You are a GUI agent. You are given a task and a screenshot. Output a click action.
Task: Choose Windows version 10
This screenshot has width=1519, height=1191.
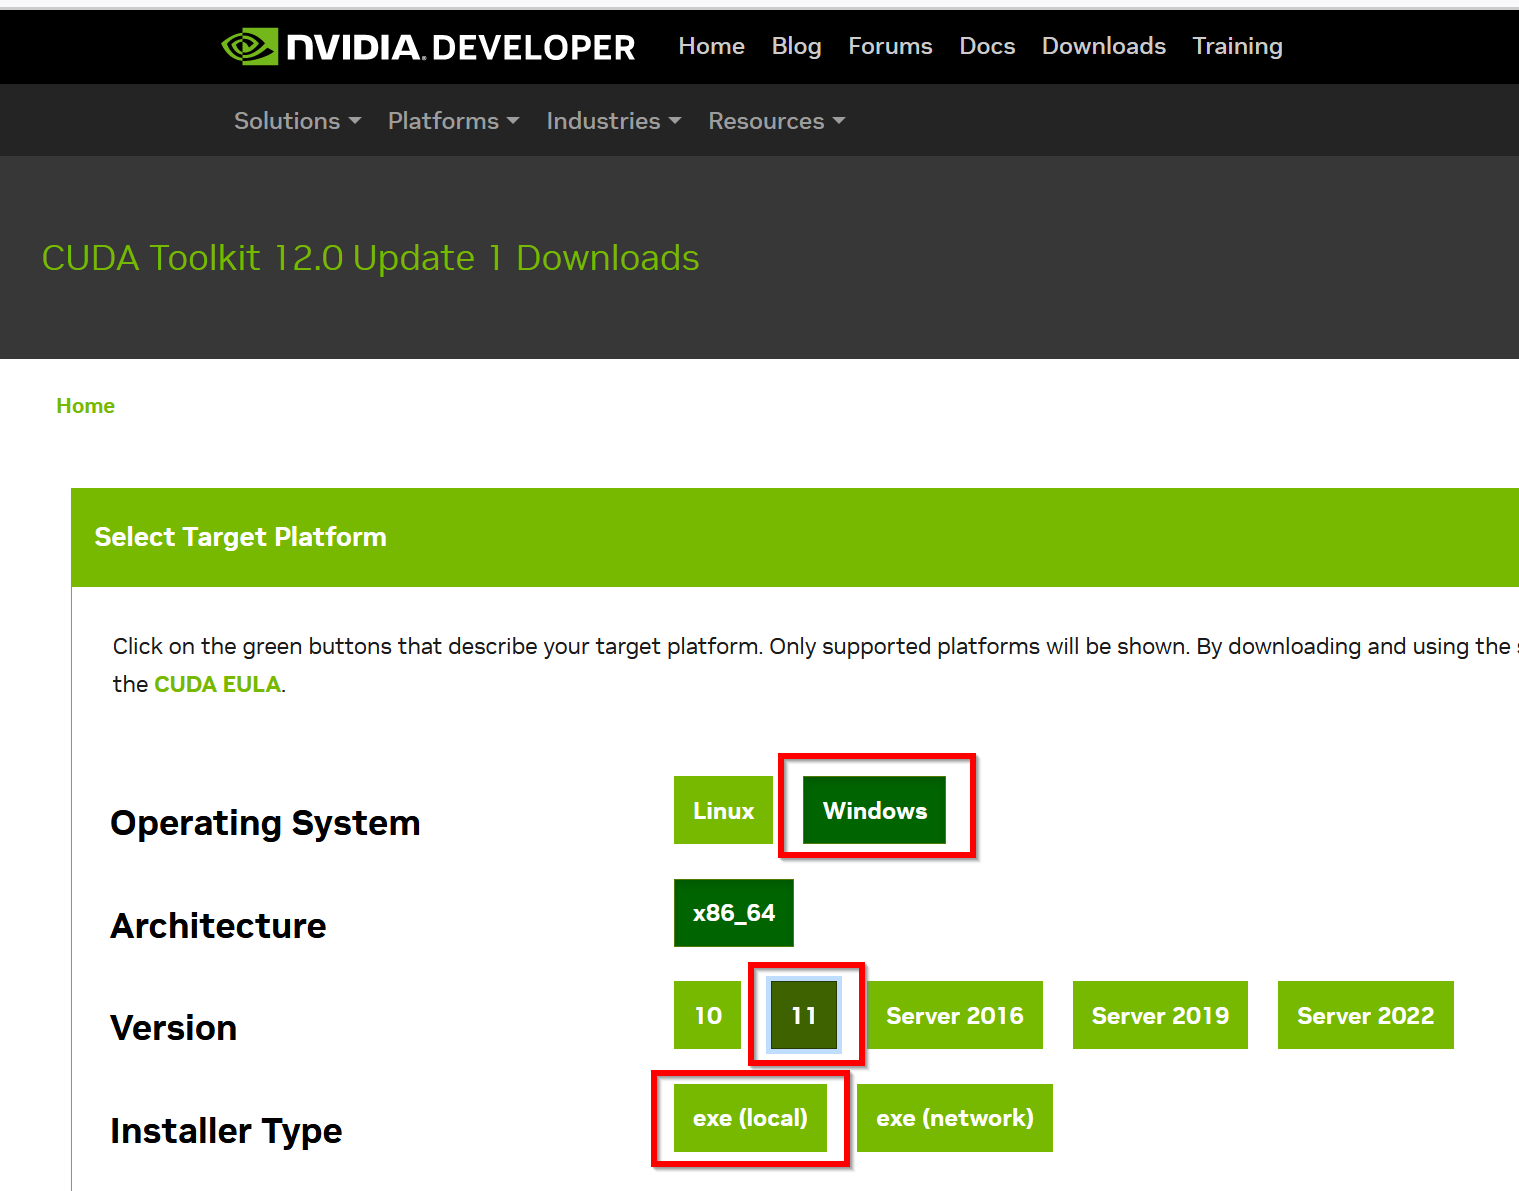click(x=707, y=1015)
